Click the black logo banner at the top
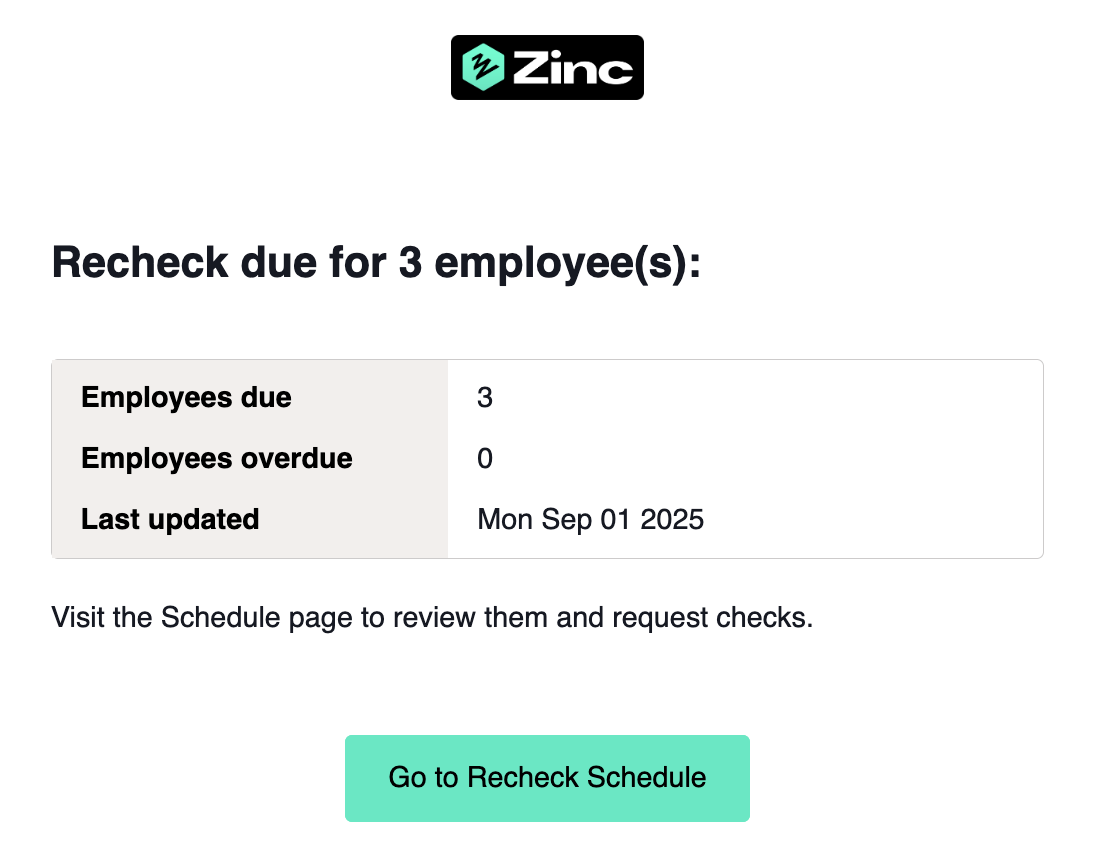Viewport: 1110px width, 846px height. tap(547, 67)
